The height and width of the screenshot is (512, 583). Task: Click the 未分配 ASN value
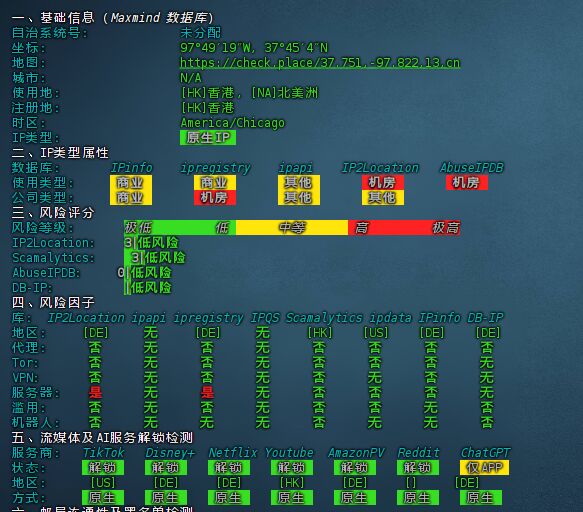click(201, 33)
